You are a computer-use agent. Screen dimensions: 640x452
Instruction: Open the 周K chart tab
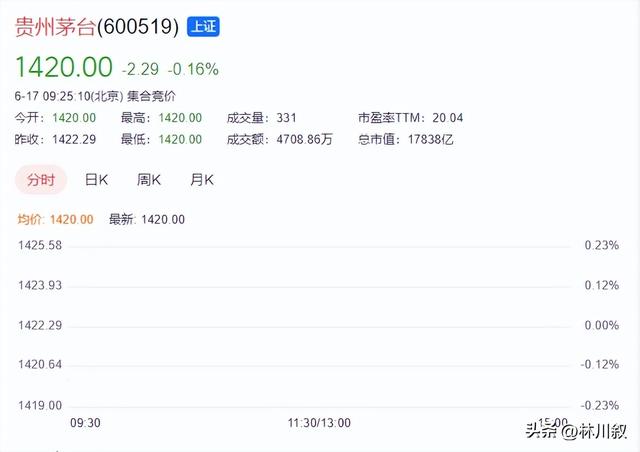pyautogui.click(x=149, y=180)
